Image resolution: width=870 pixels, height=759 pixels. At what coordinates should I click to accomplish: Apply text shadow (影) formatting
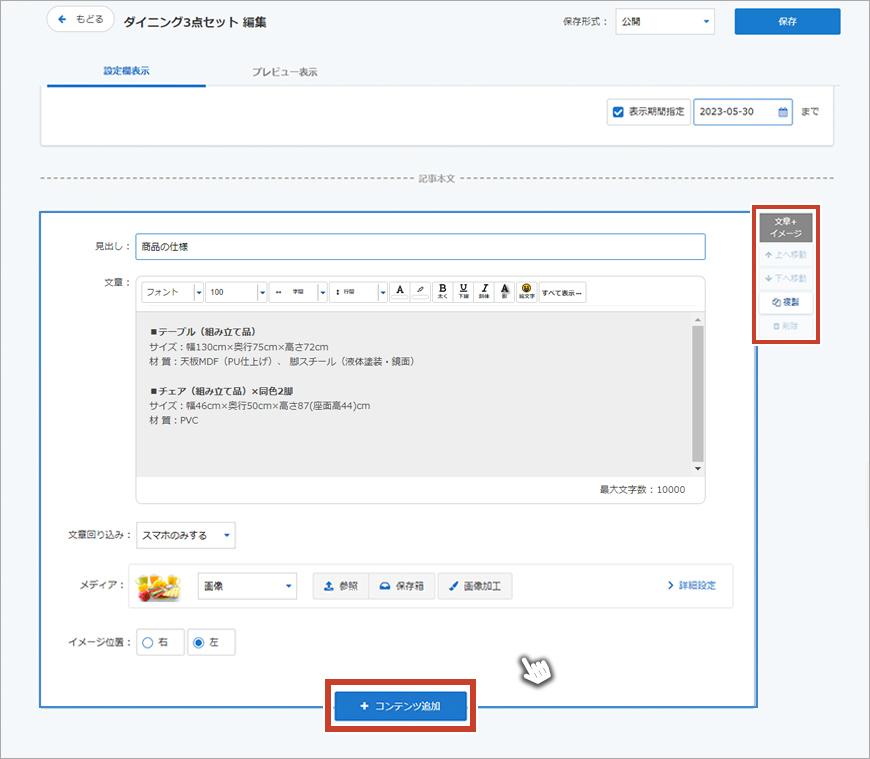click(x=505, y=291)
